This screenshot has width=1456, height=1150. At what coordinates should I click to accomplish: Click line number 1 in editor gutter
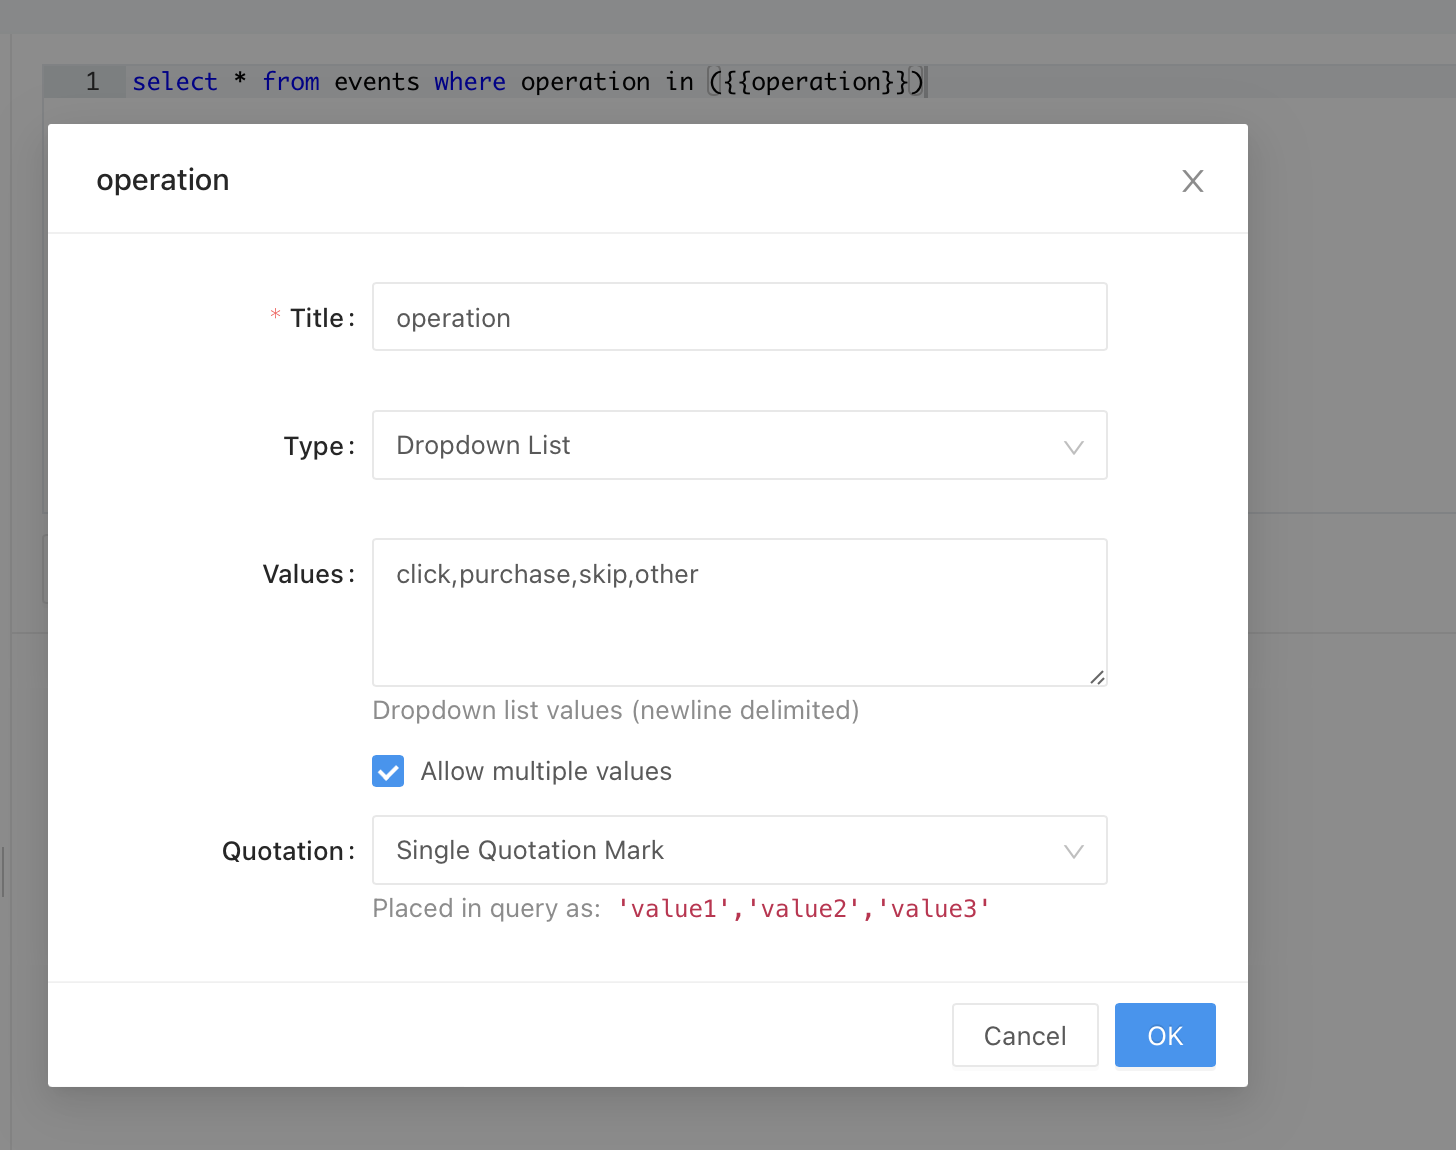coord(93,82)
